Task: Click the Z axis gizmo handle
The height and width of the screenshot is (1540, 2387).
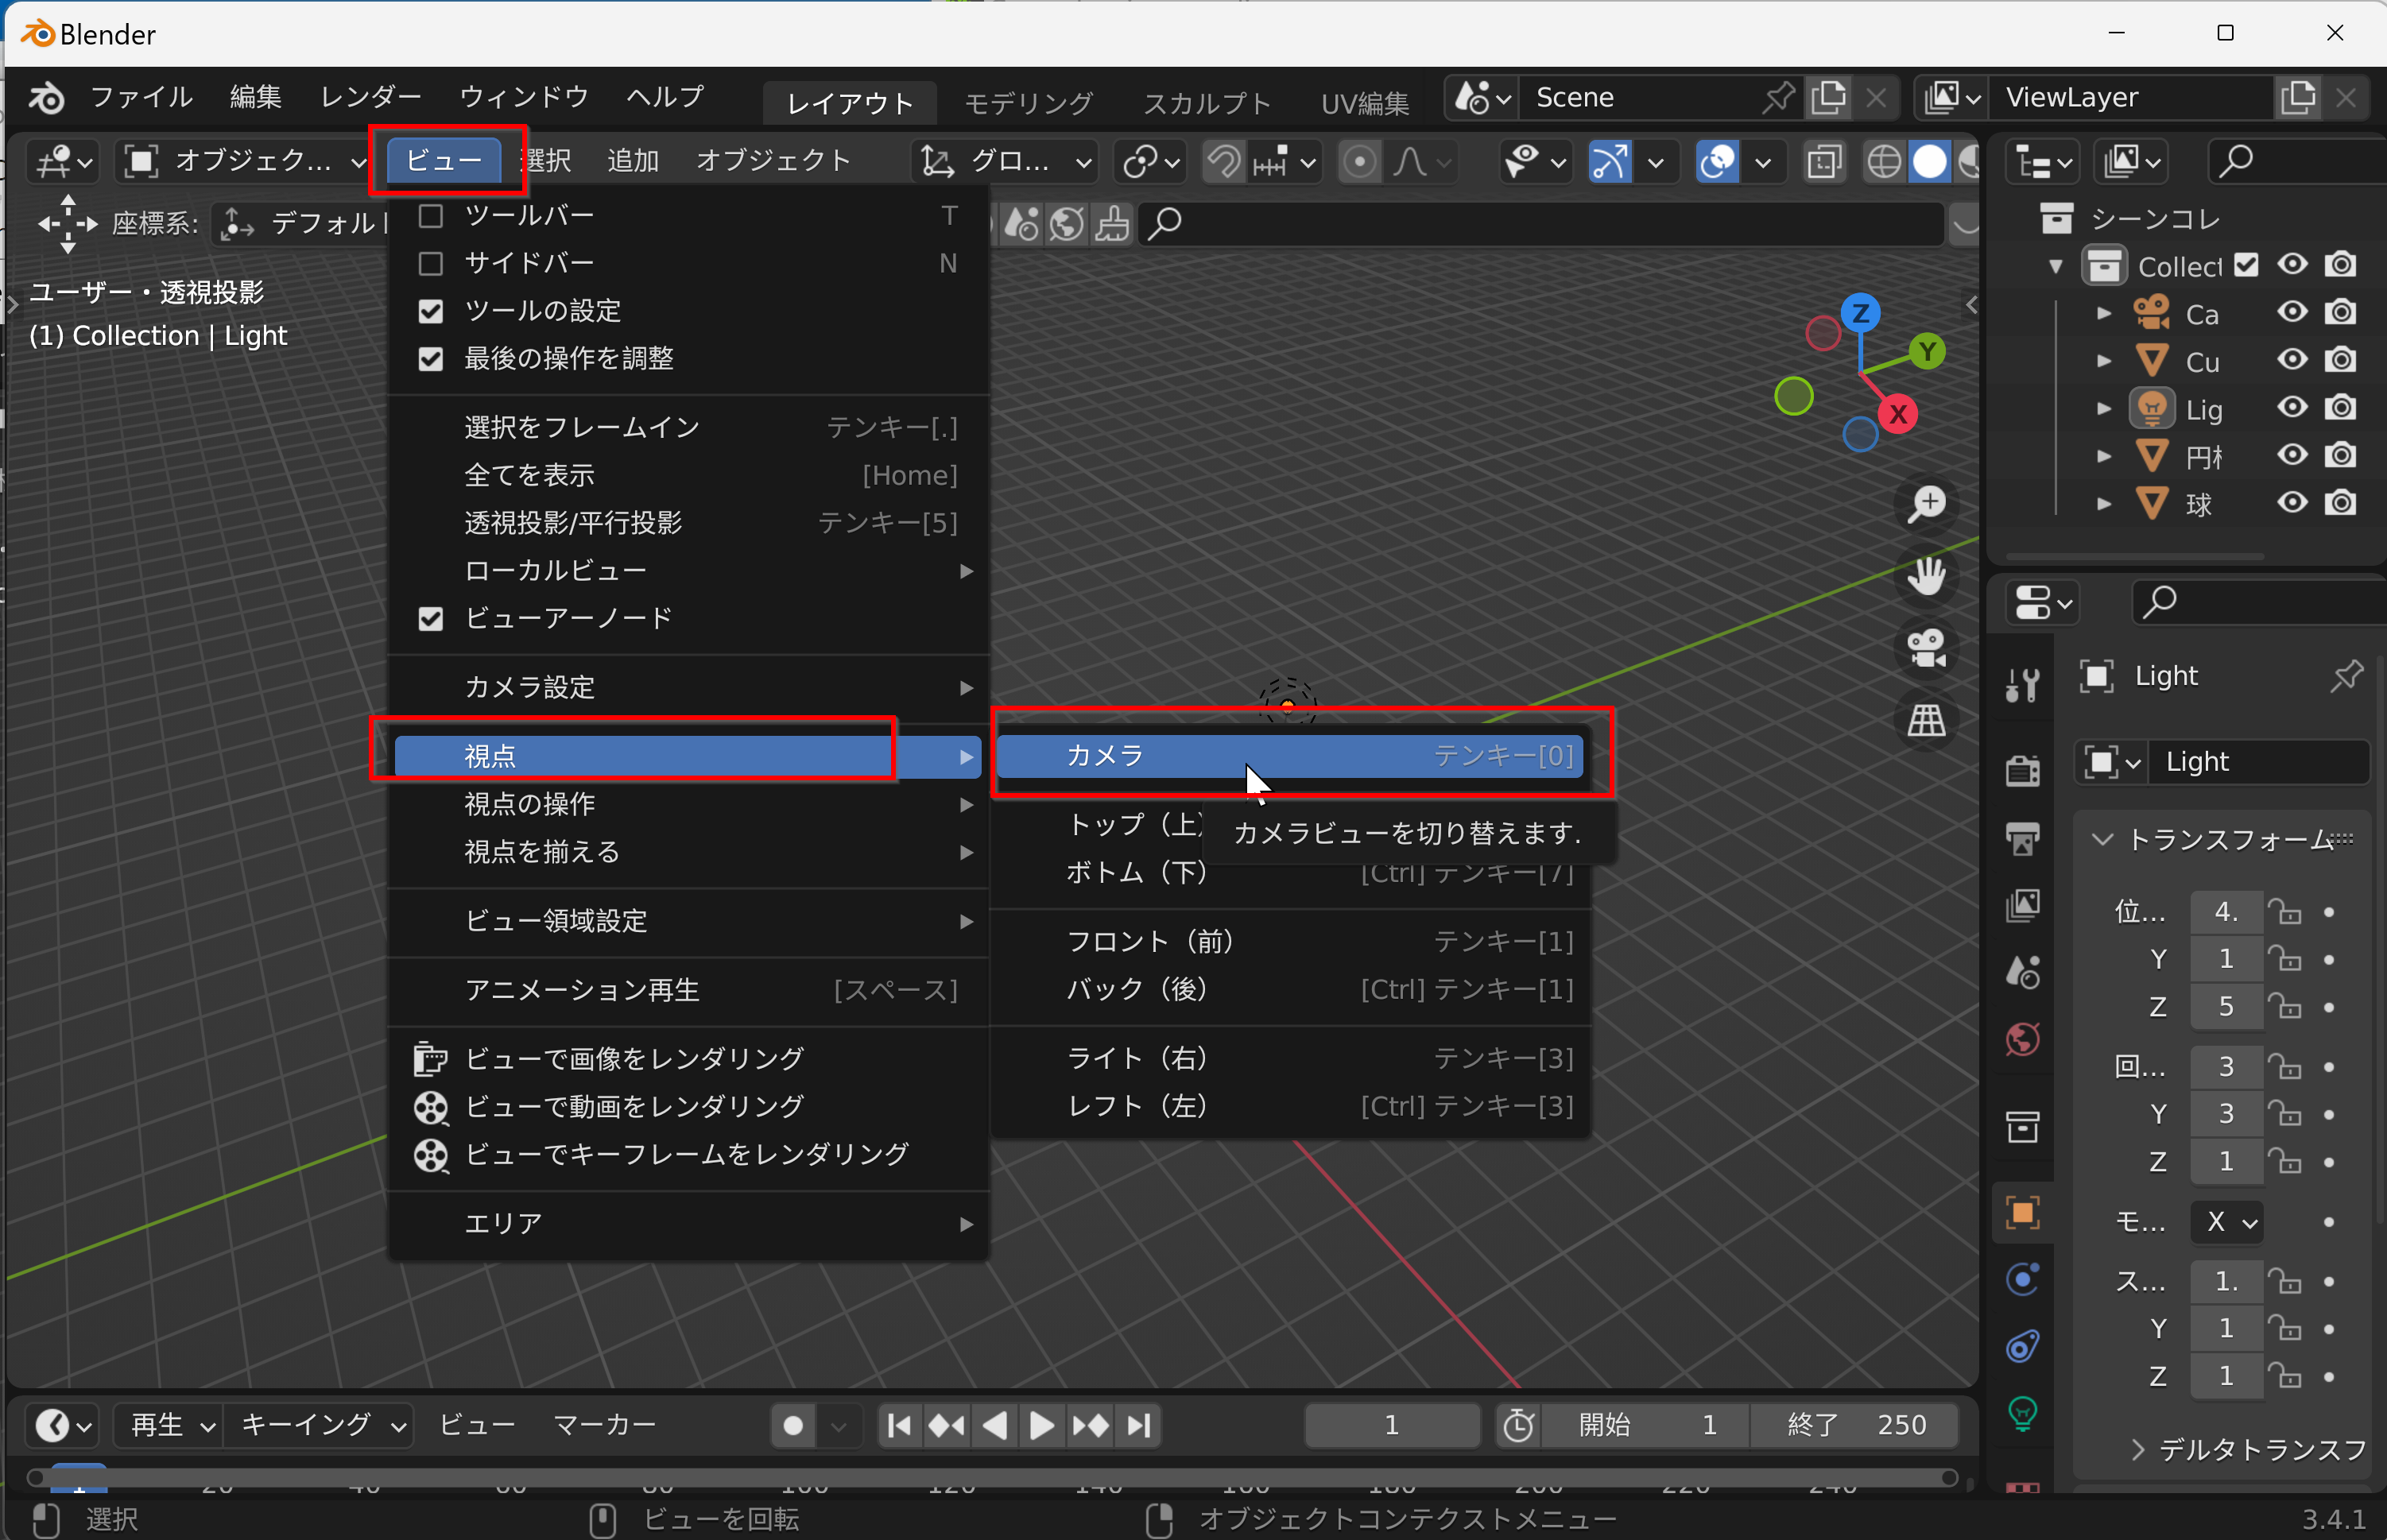Action: click(1860, 313)
